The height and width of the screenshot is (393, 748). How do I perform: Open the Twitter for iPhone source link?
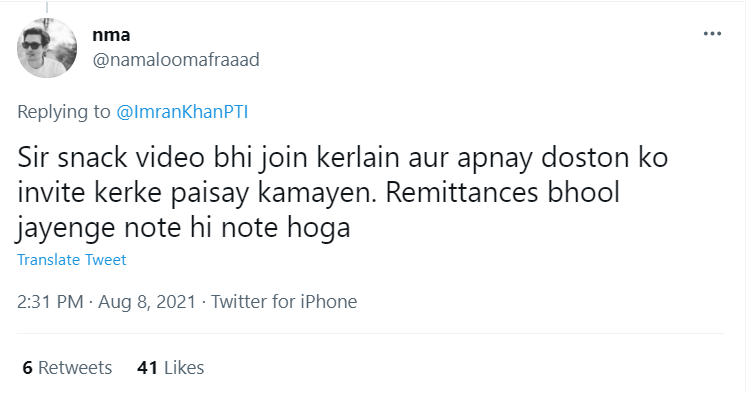[x=284, y=302]
